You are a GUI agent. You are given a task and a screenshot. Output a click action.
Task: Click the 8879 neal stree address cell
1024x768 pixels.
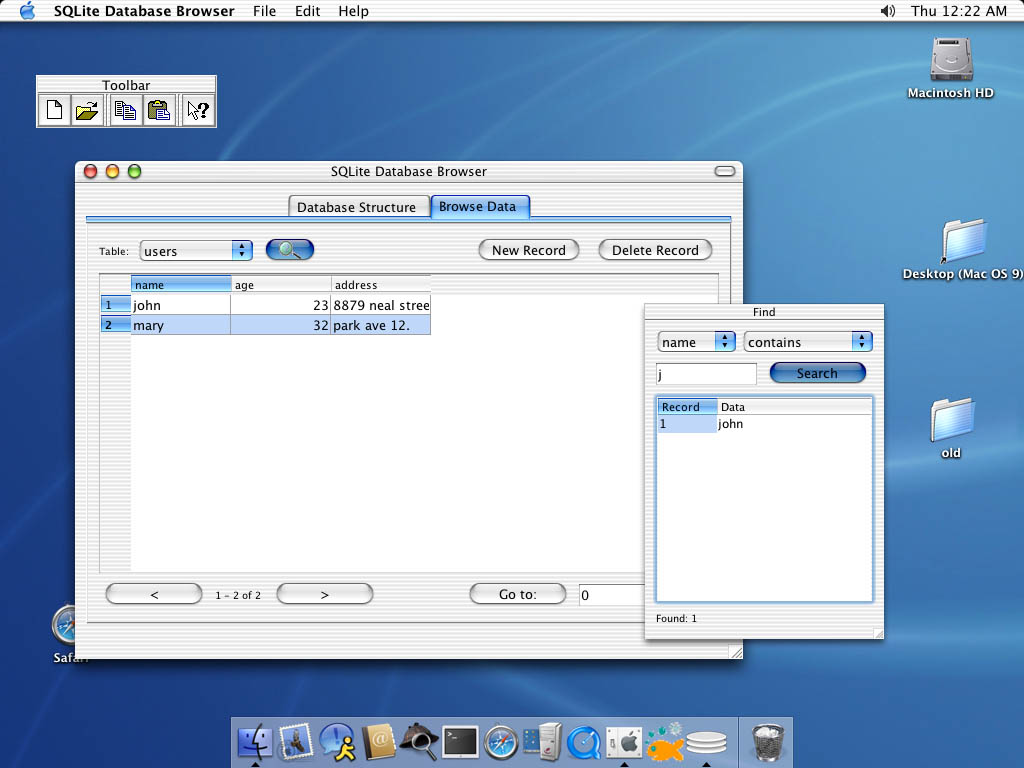click(x=381, y=305)
